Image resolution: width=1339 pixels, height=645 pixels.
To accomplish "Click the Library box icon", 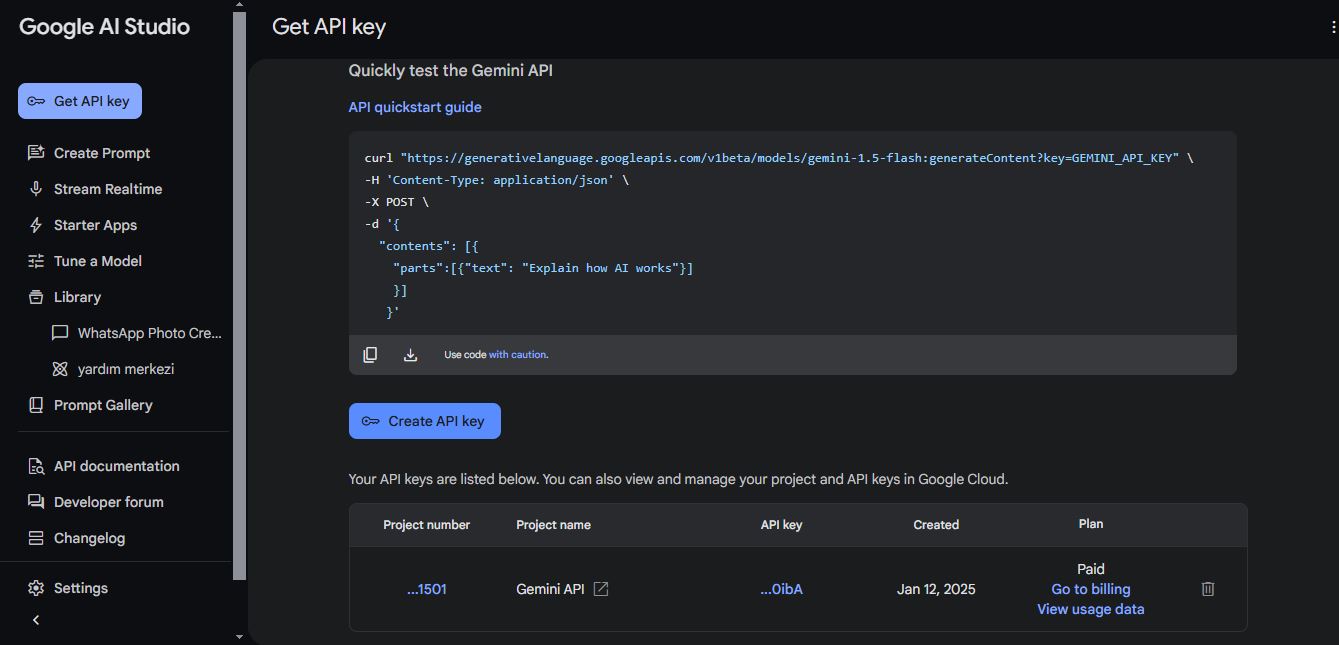I will tap(36, 297).
